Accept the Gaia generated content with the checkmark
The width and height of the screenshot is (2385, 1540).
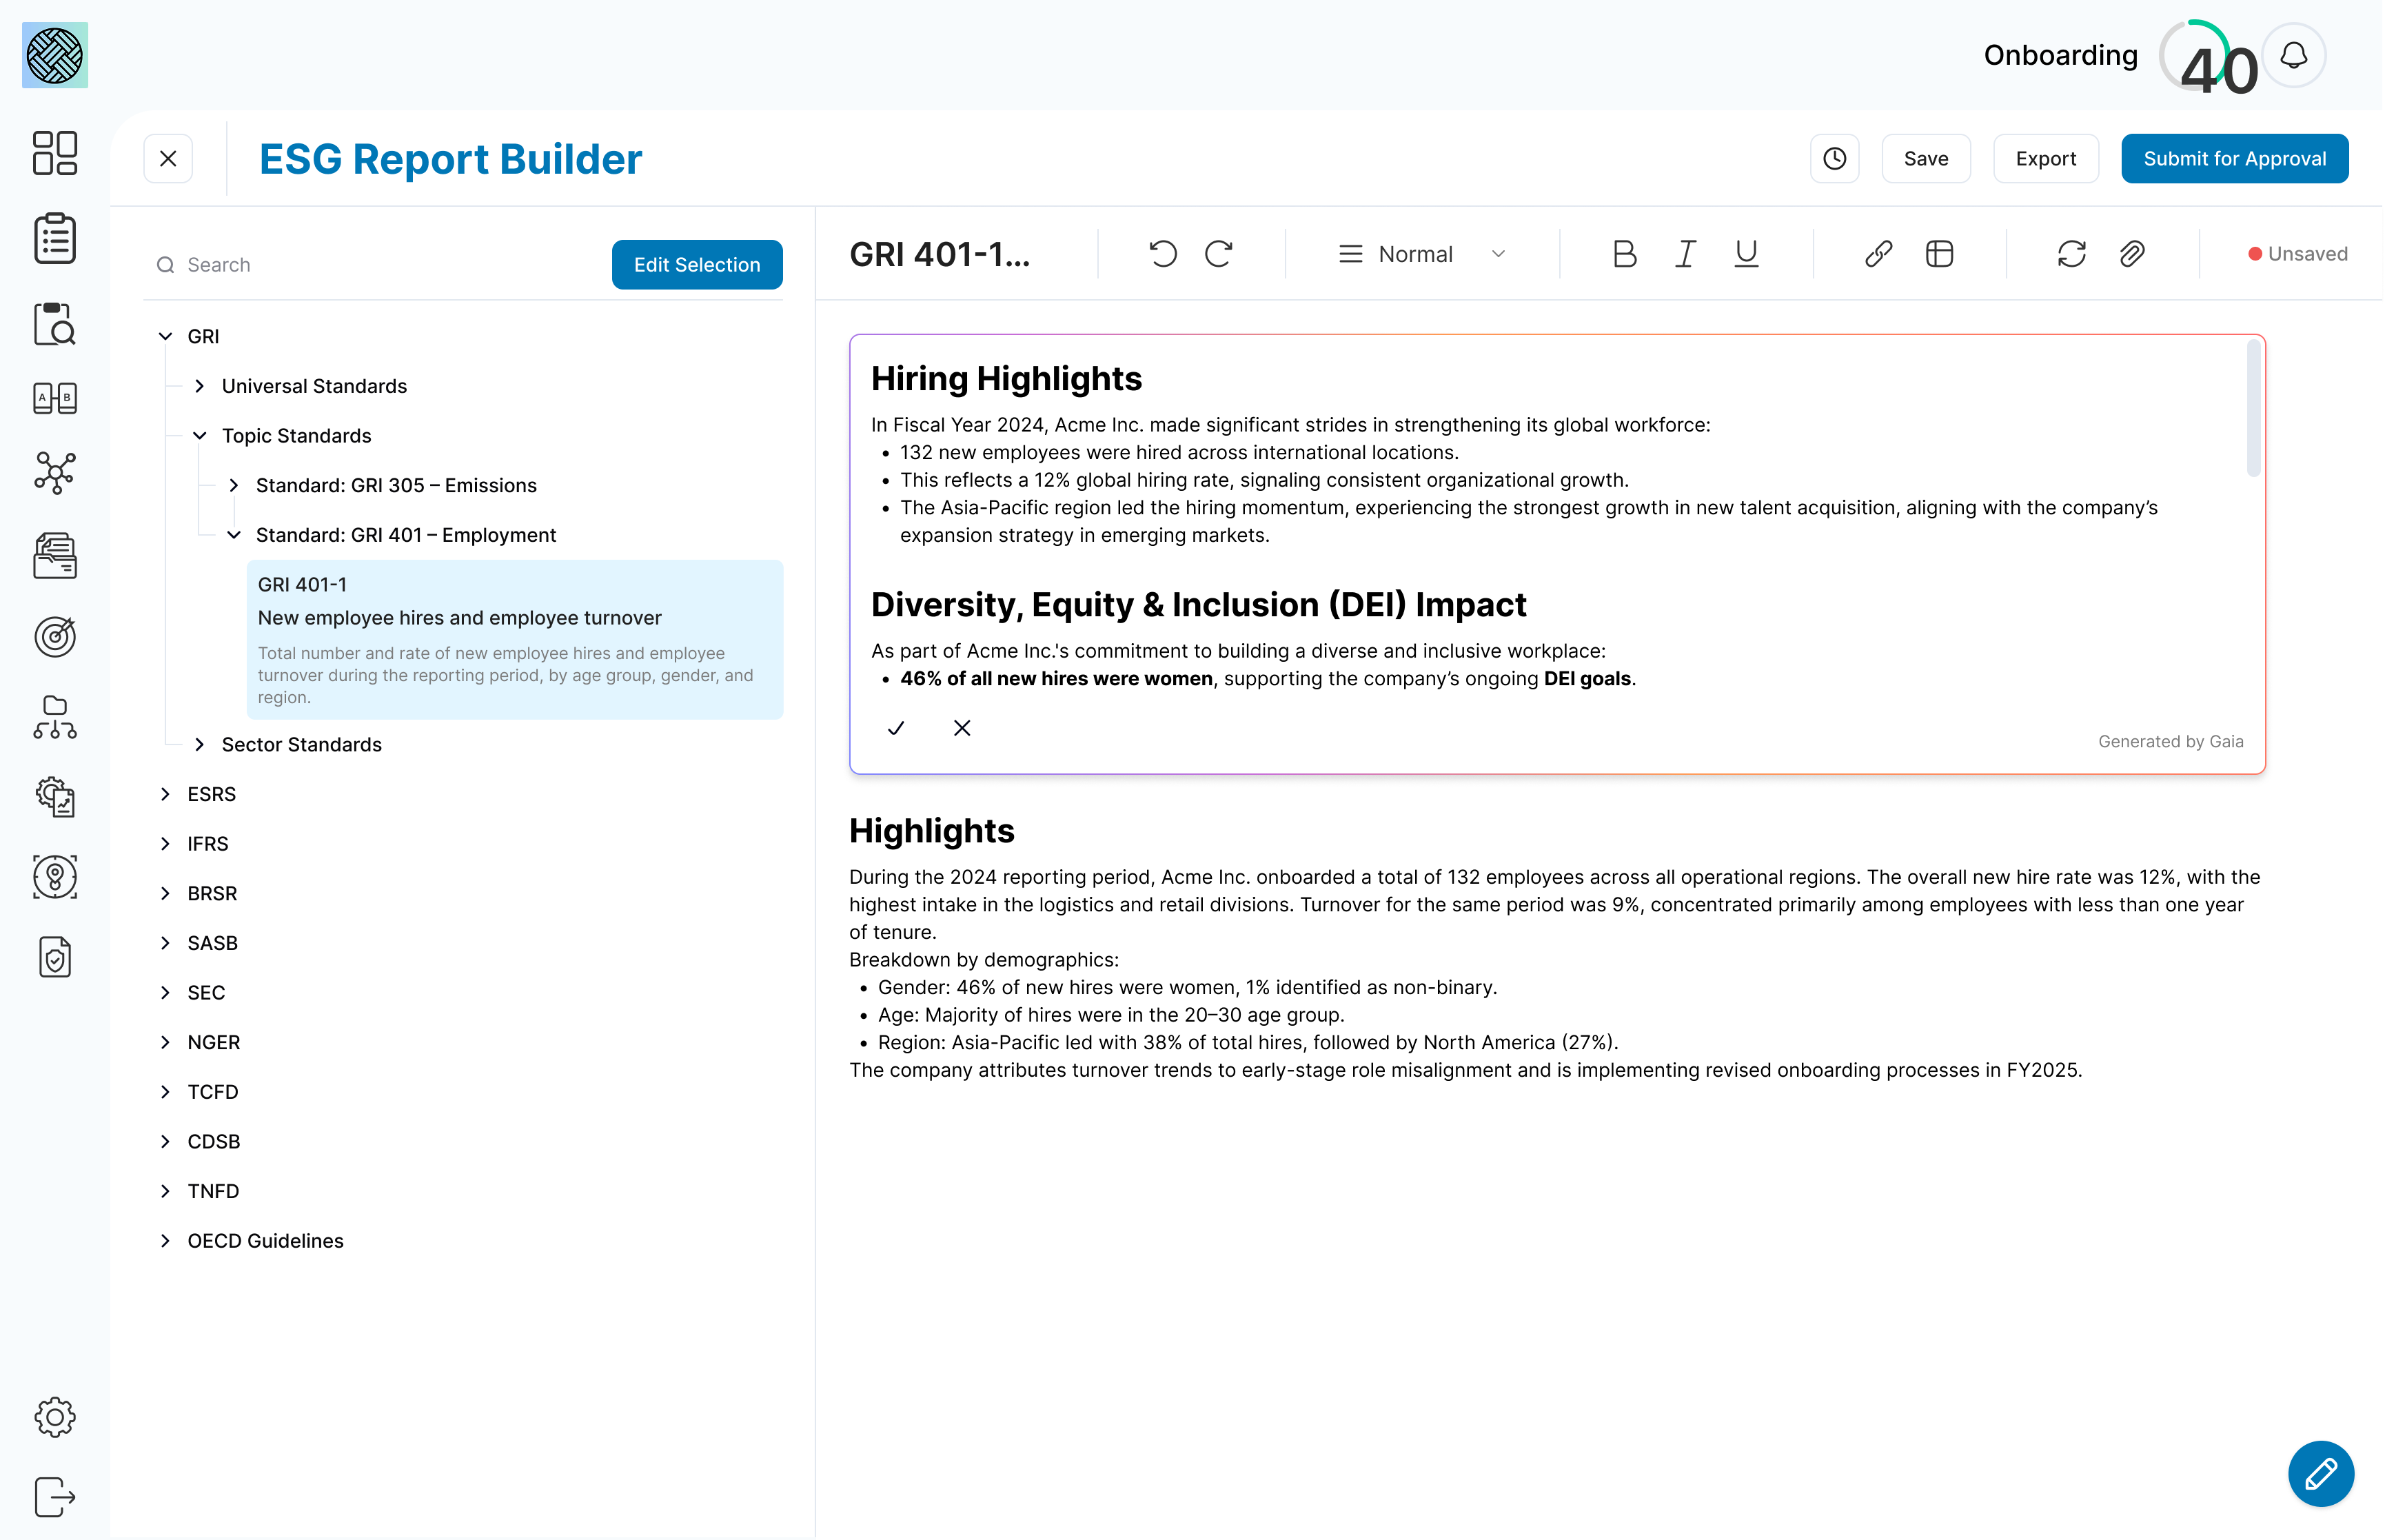[x=896, y=728]
